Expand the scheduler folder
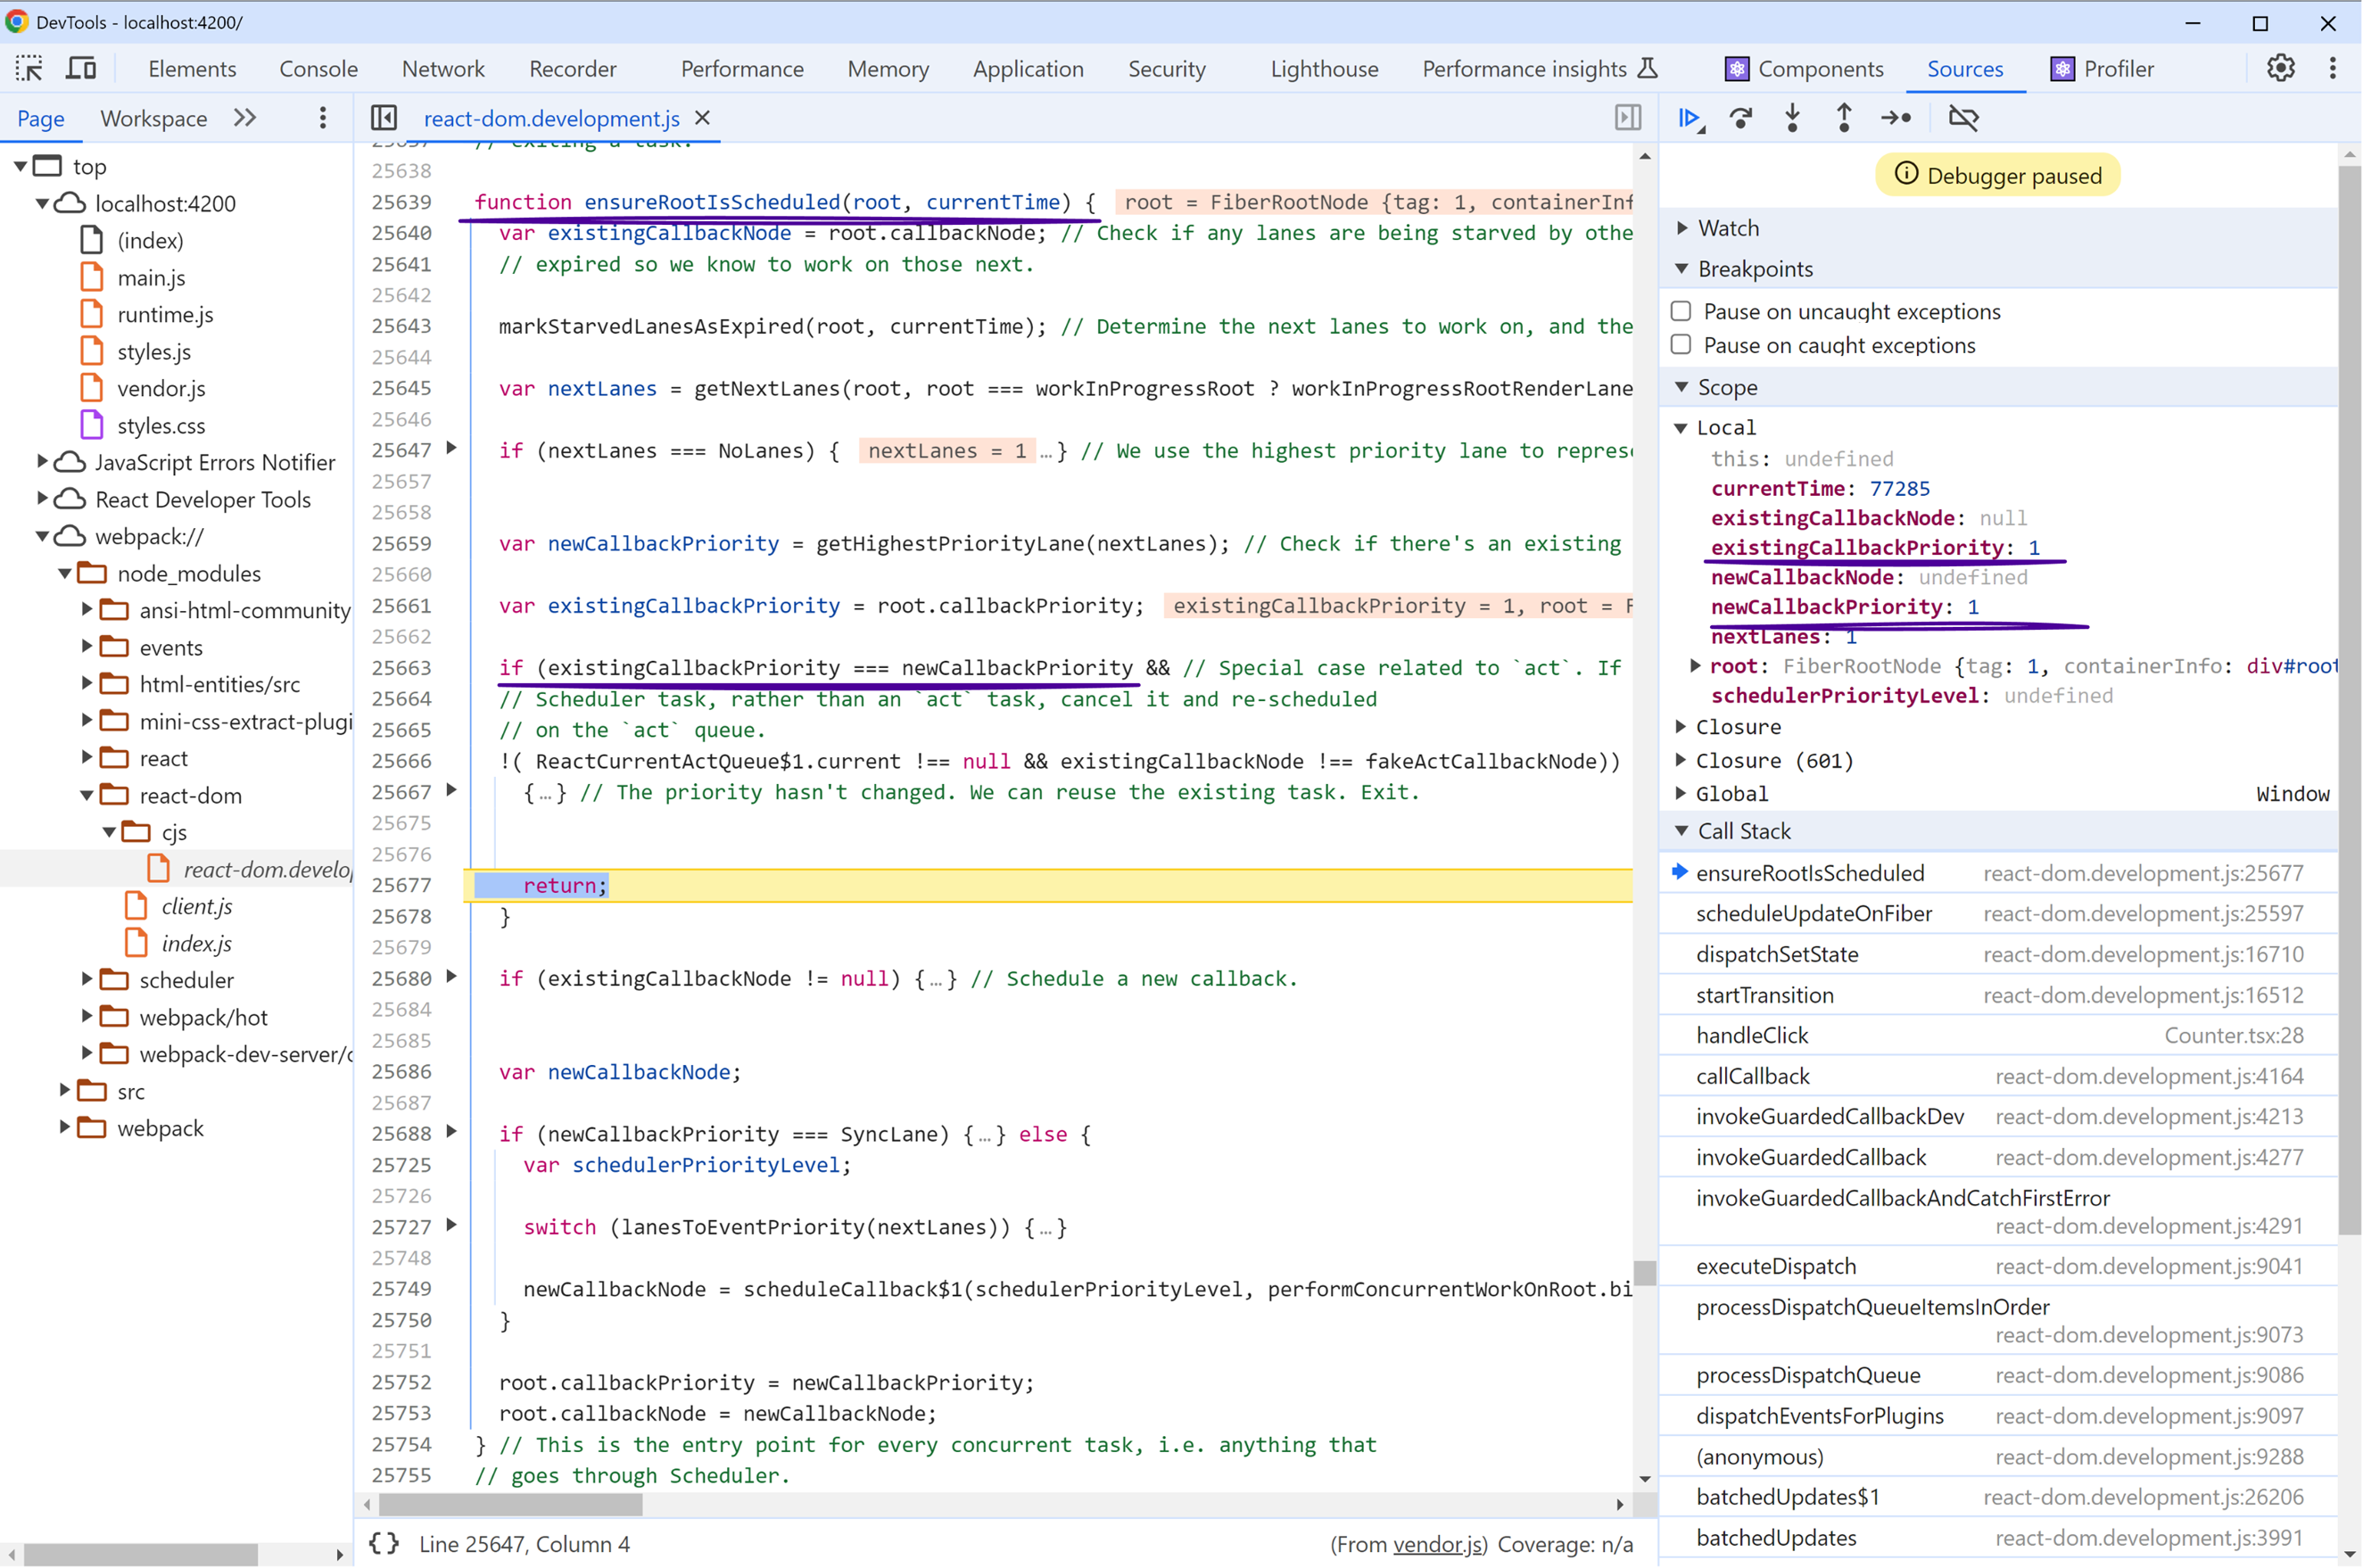This screenshot has height=1568, width=2363. click(x=87, y=980)
